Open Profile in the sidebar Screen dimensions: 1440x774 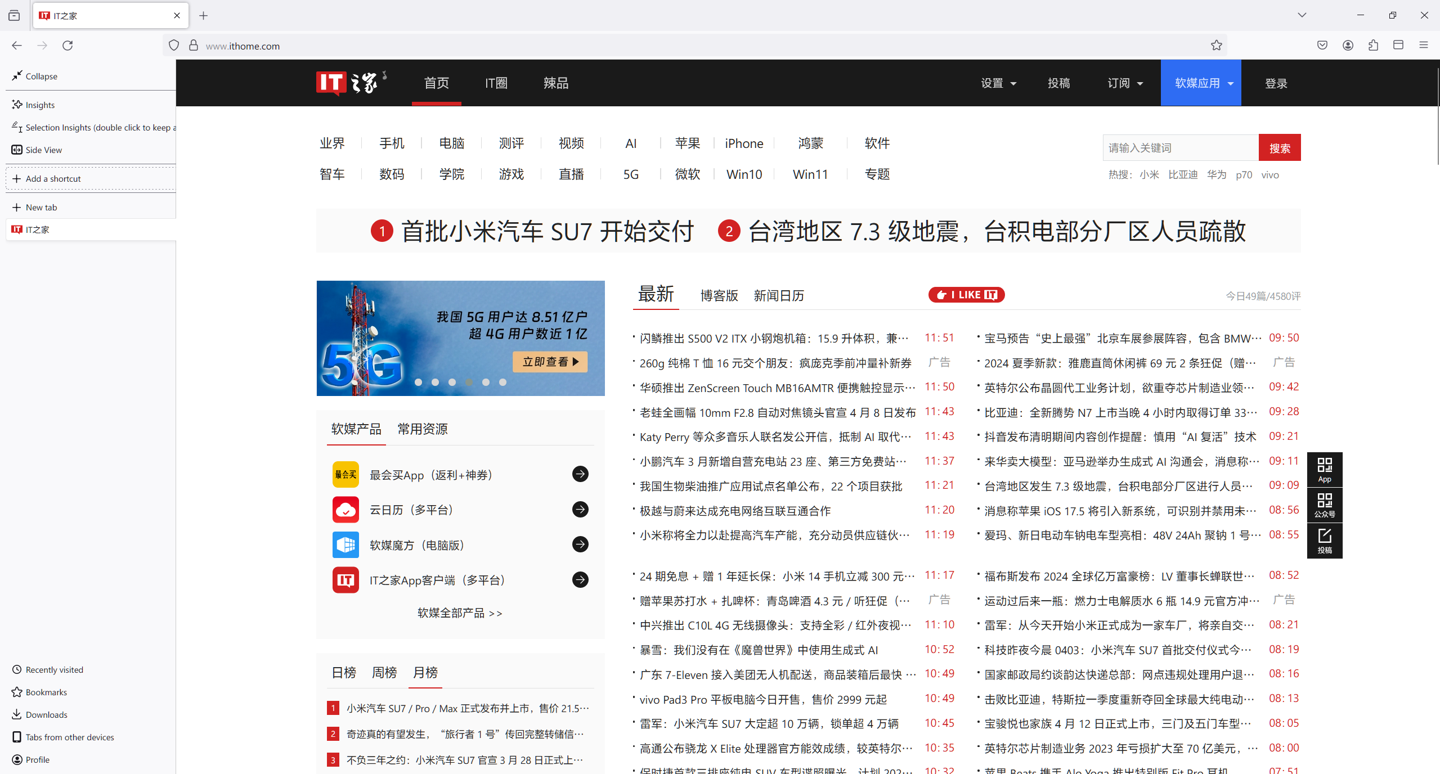coord(31,760)
